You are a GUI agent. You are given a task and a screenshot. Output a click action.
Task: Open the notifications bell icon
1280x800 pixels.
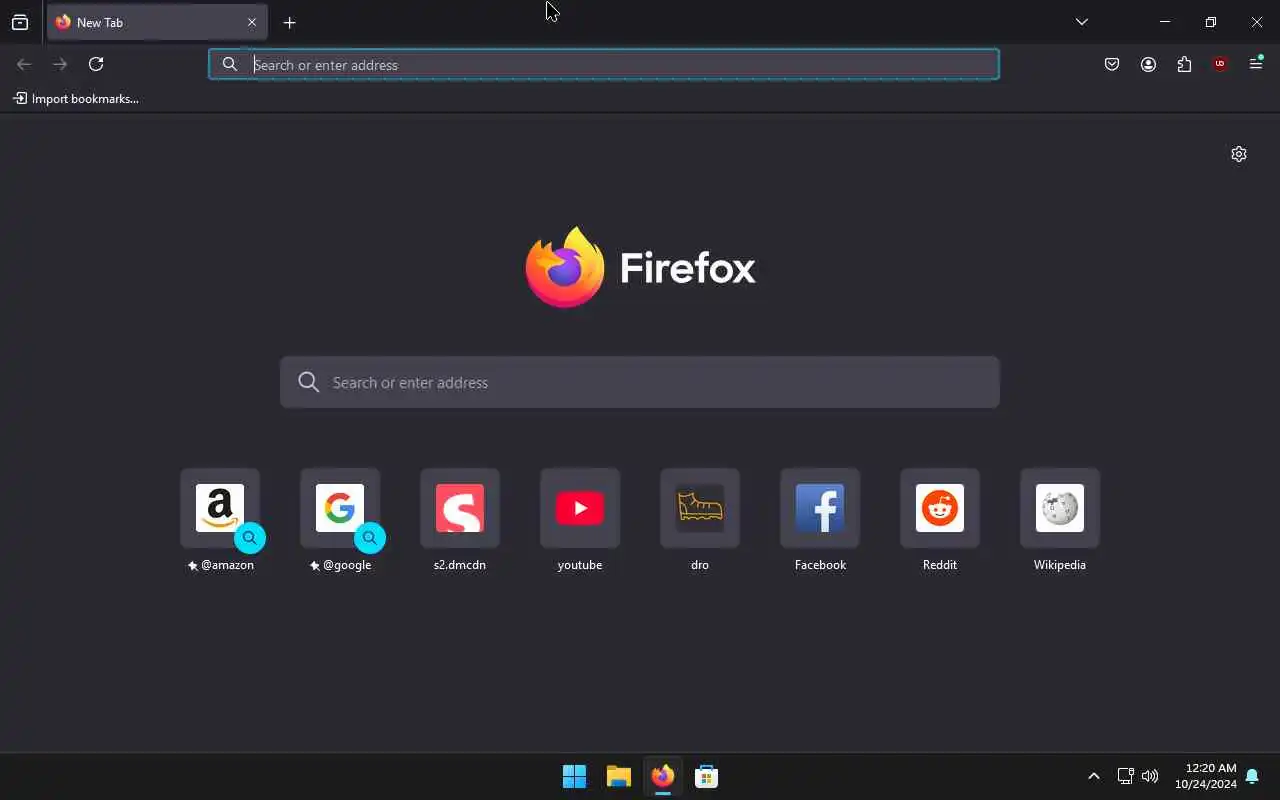1252,776
